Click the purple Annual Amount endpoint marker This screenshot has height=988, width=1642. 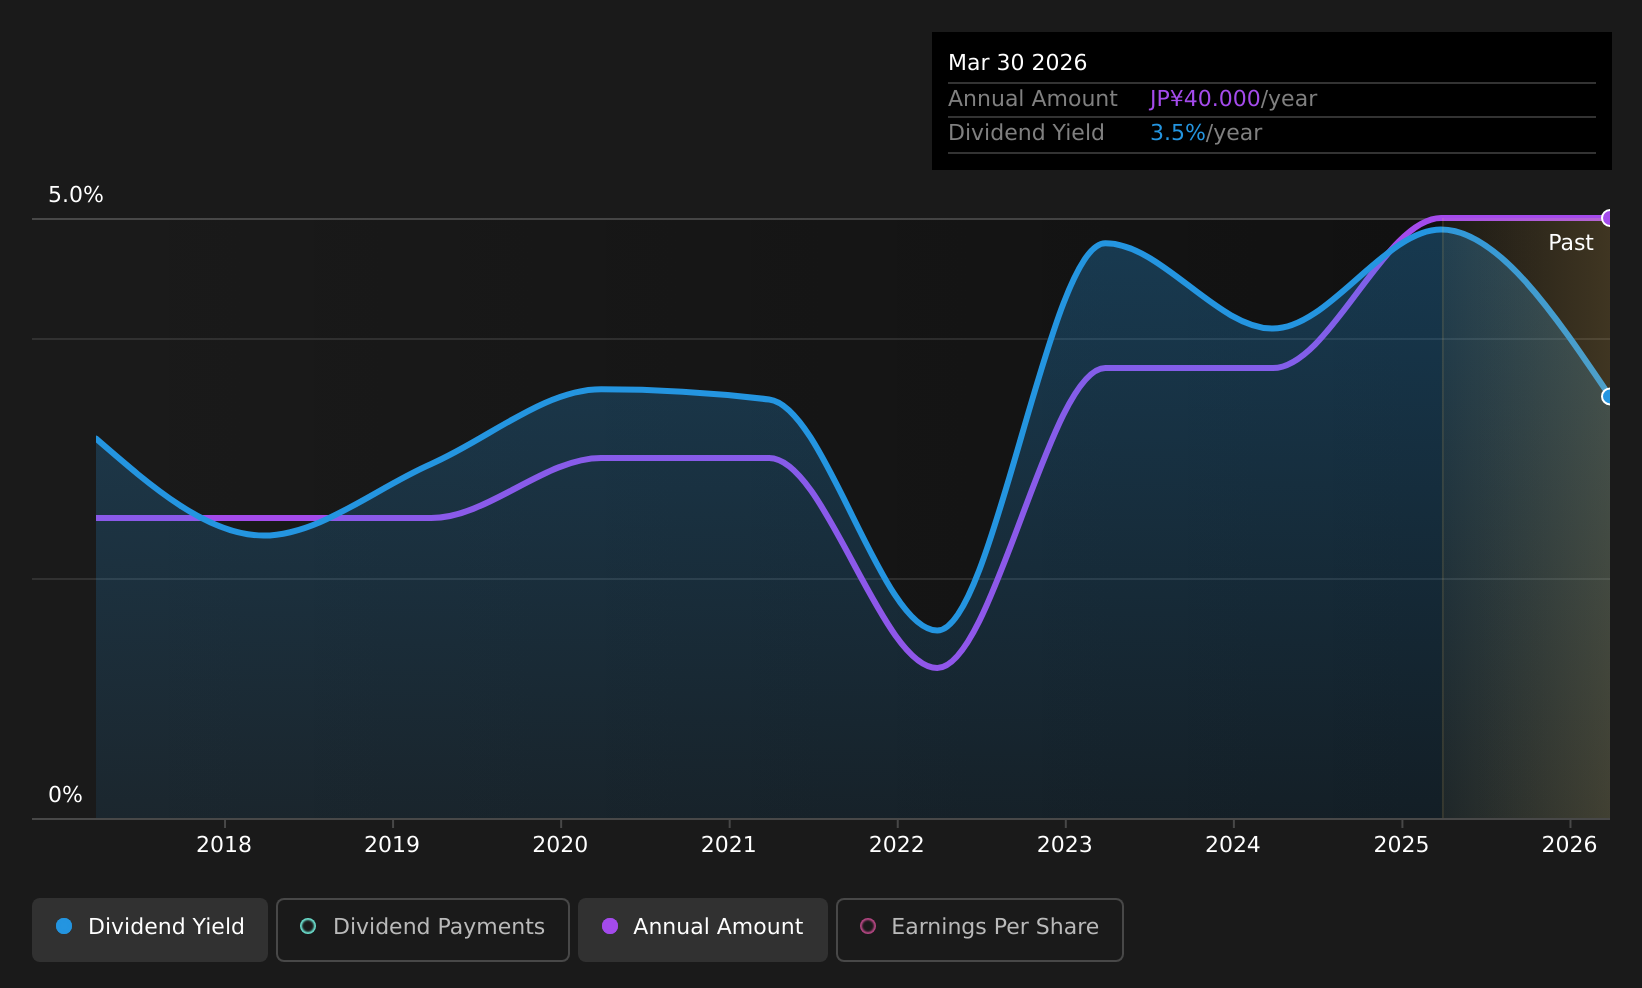pos(1608,218)
